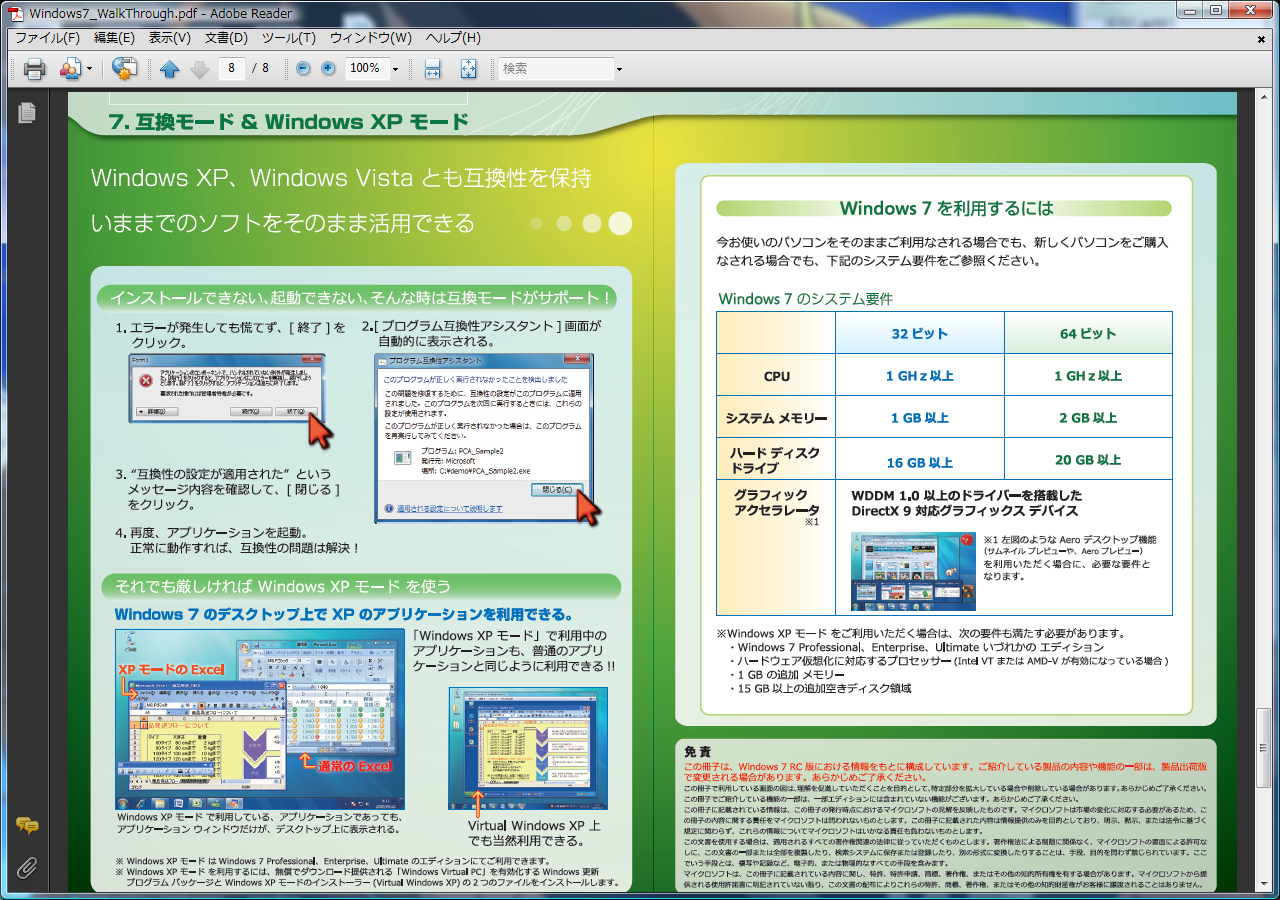The height and width of the screenshot is (900, 1280).
Task: Click the Windows 7 を利用するには heading
Action: click(x=946, y=208)
